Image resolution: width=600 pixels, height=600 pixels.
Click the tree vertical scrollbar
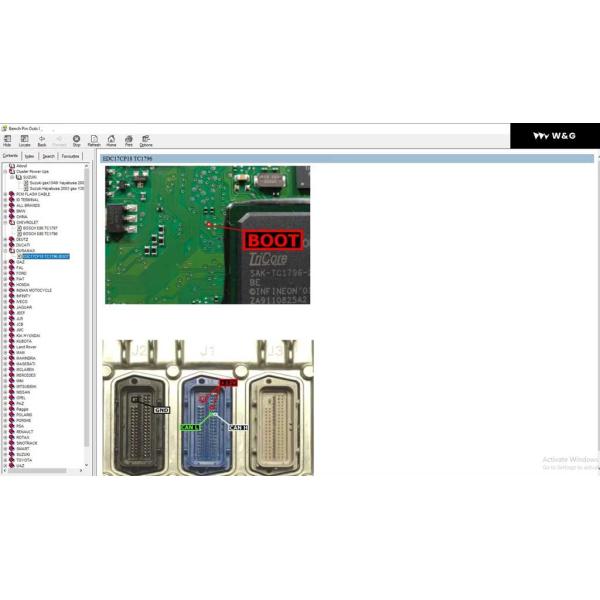[86, 307]
